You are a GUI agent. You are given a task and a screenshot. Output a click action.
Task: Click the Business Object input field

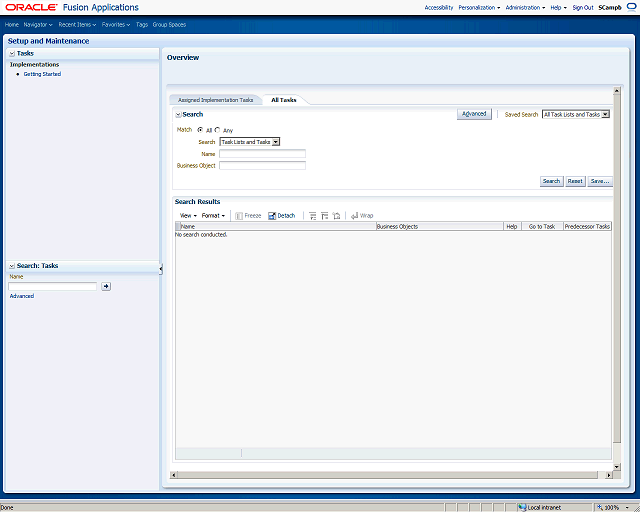(x=262, y=165)
